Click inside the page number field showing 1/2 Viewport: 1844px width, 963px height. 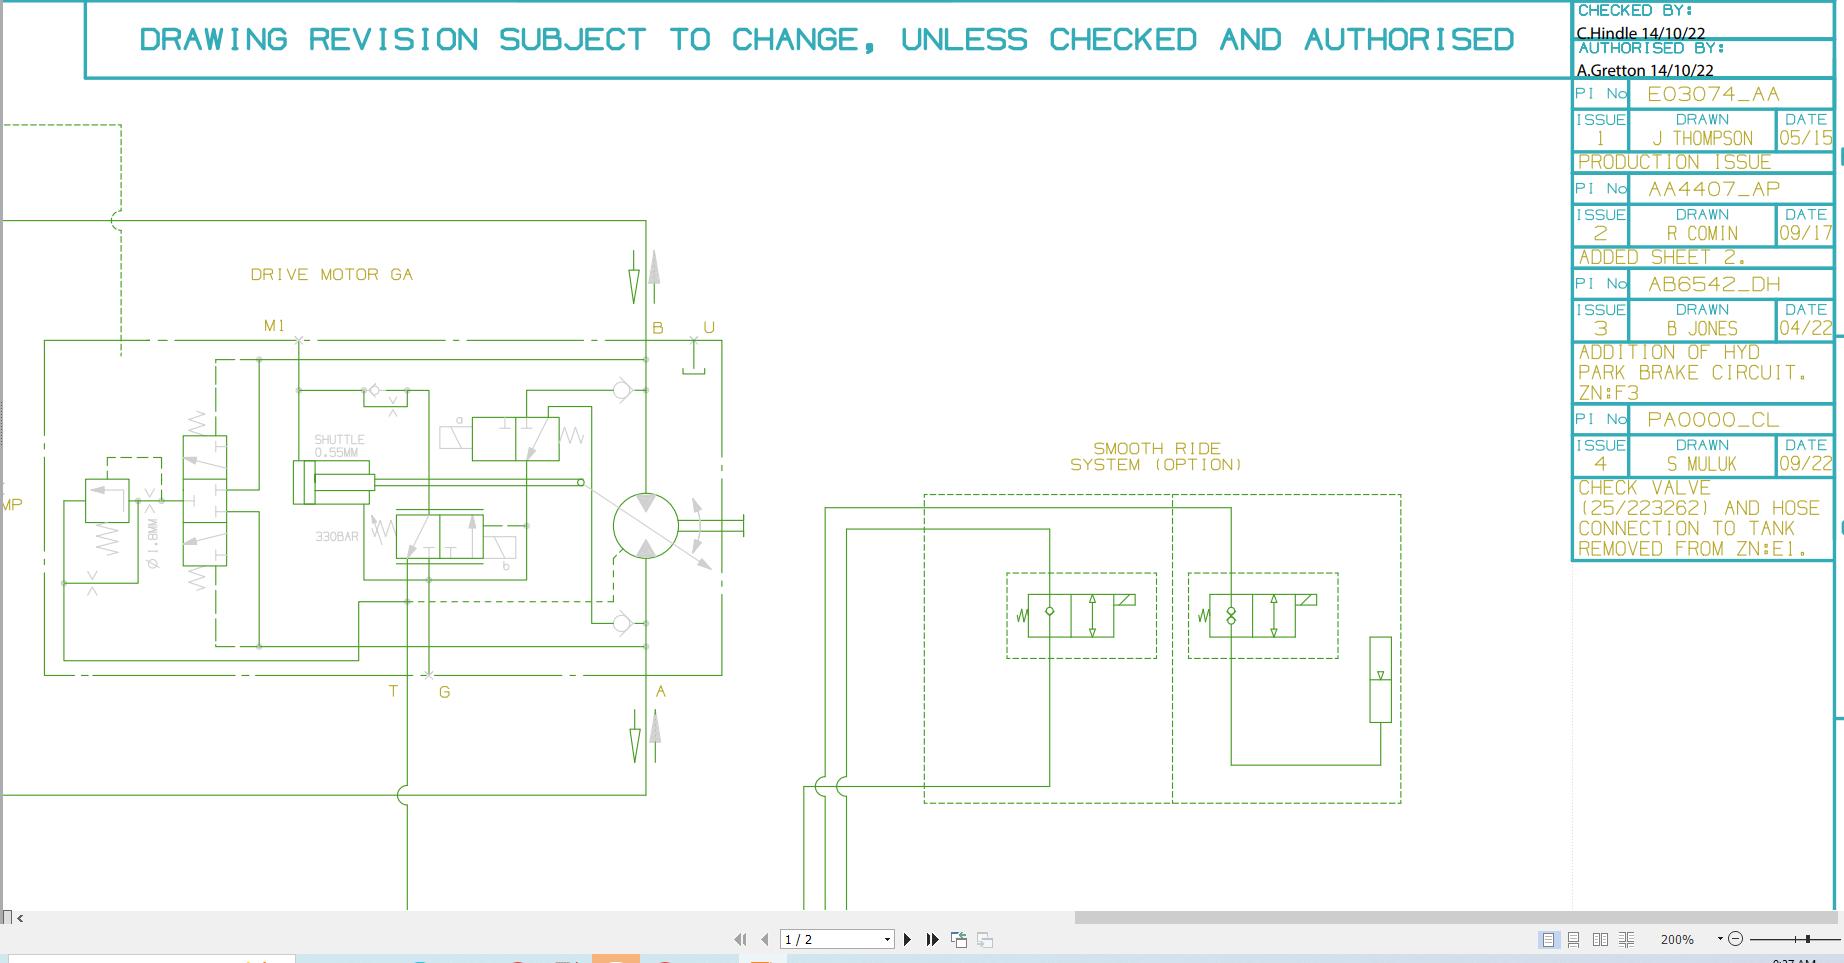[820, 939]
